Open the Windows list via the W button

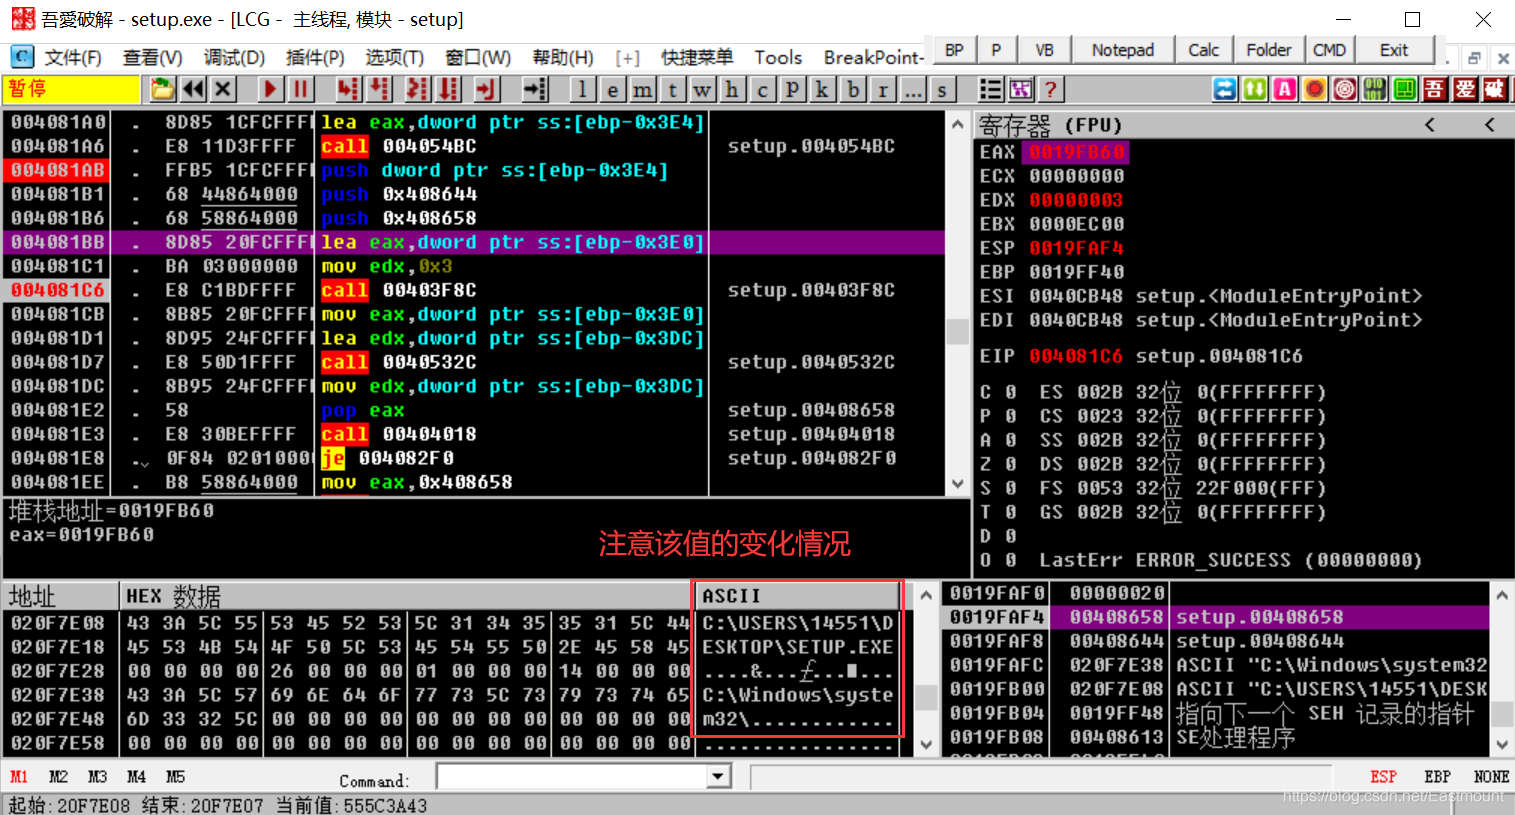coord(702,90)
